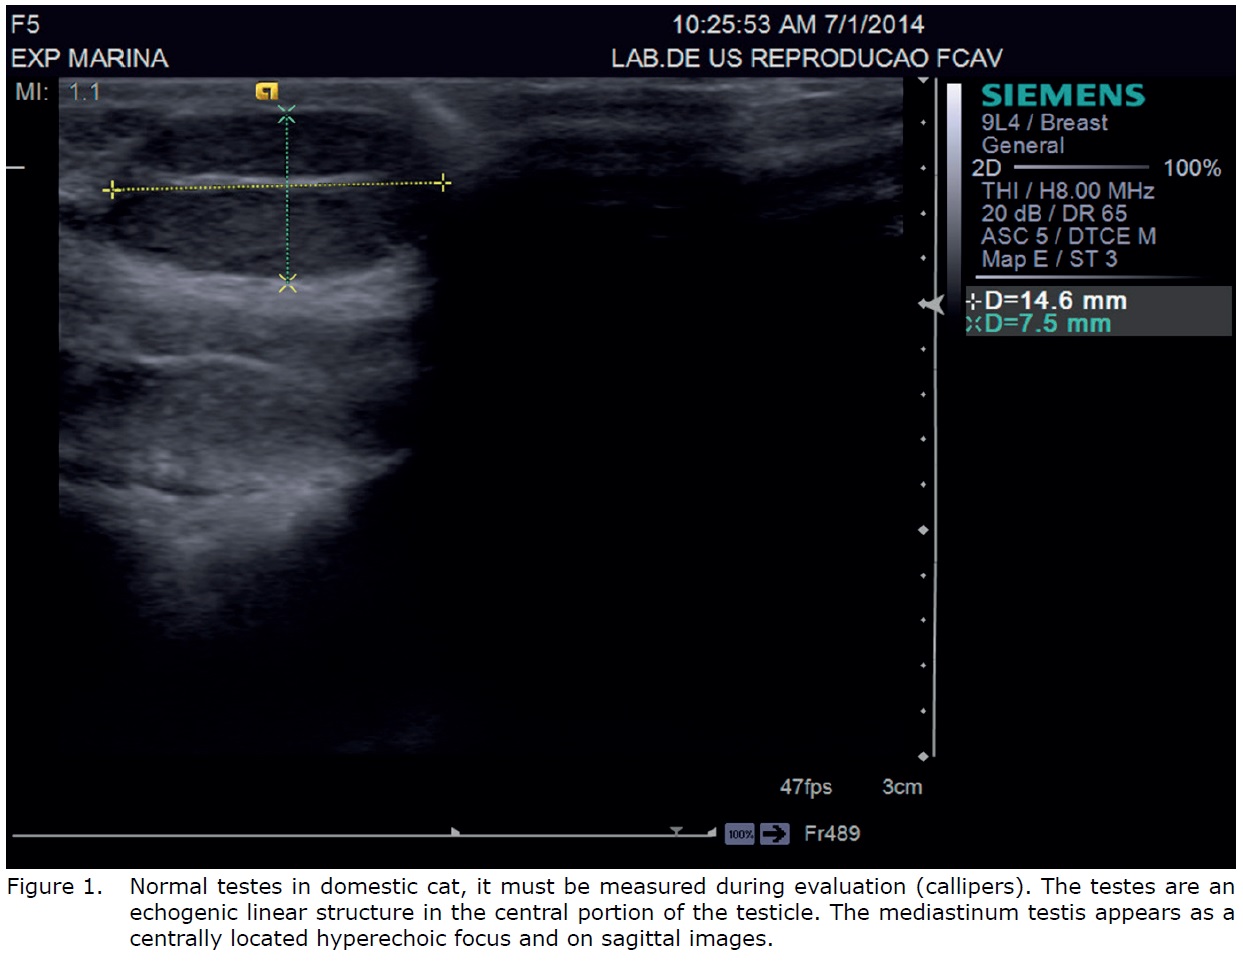Click the focal zone arrow on depth scale
The height and width of the screenshot is (961, 1243).
[x=931, y=304]
